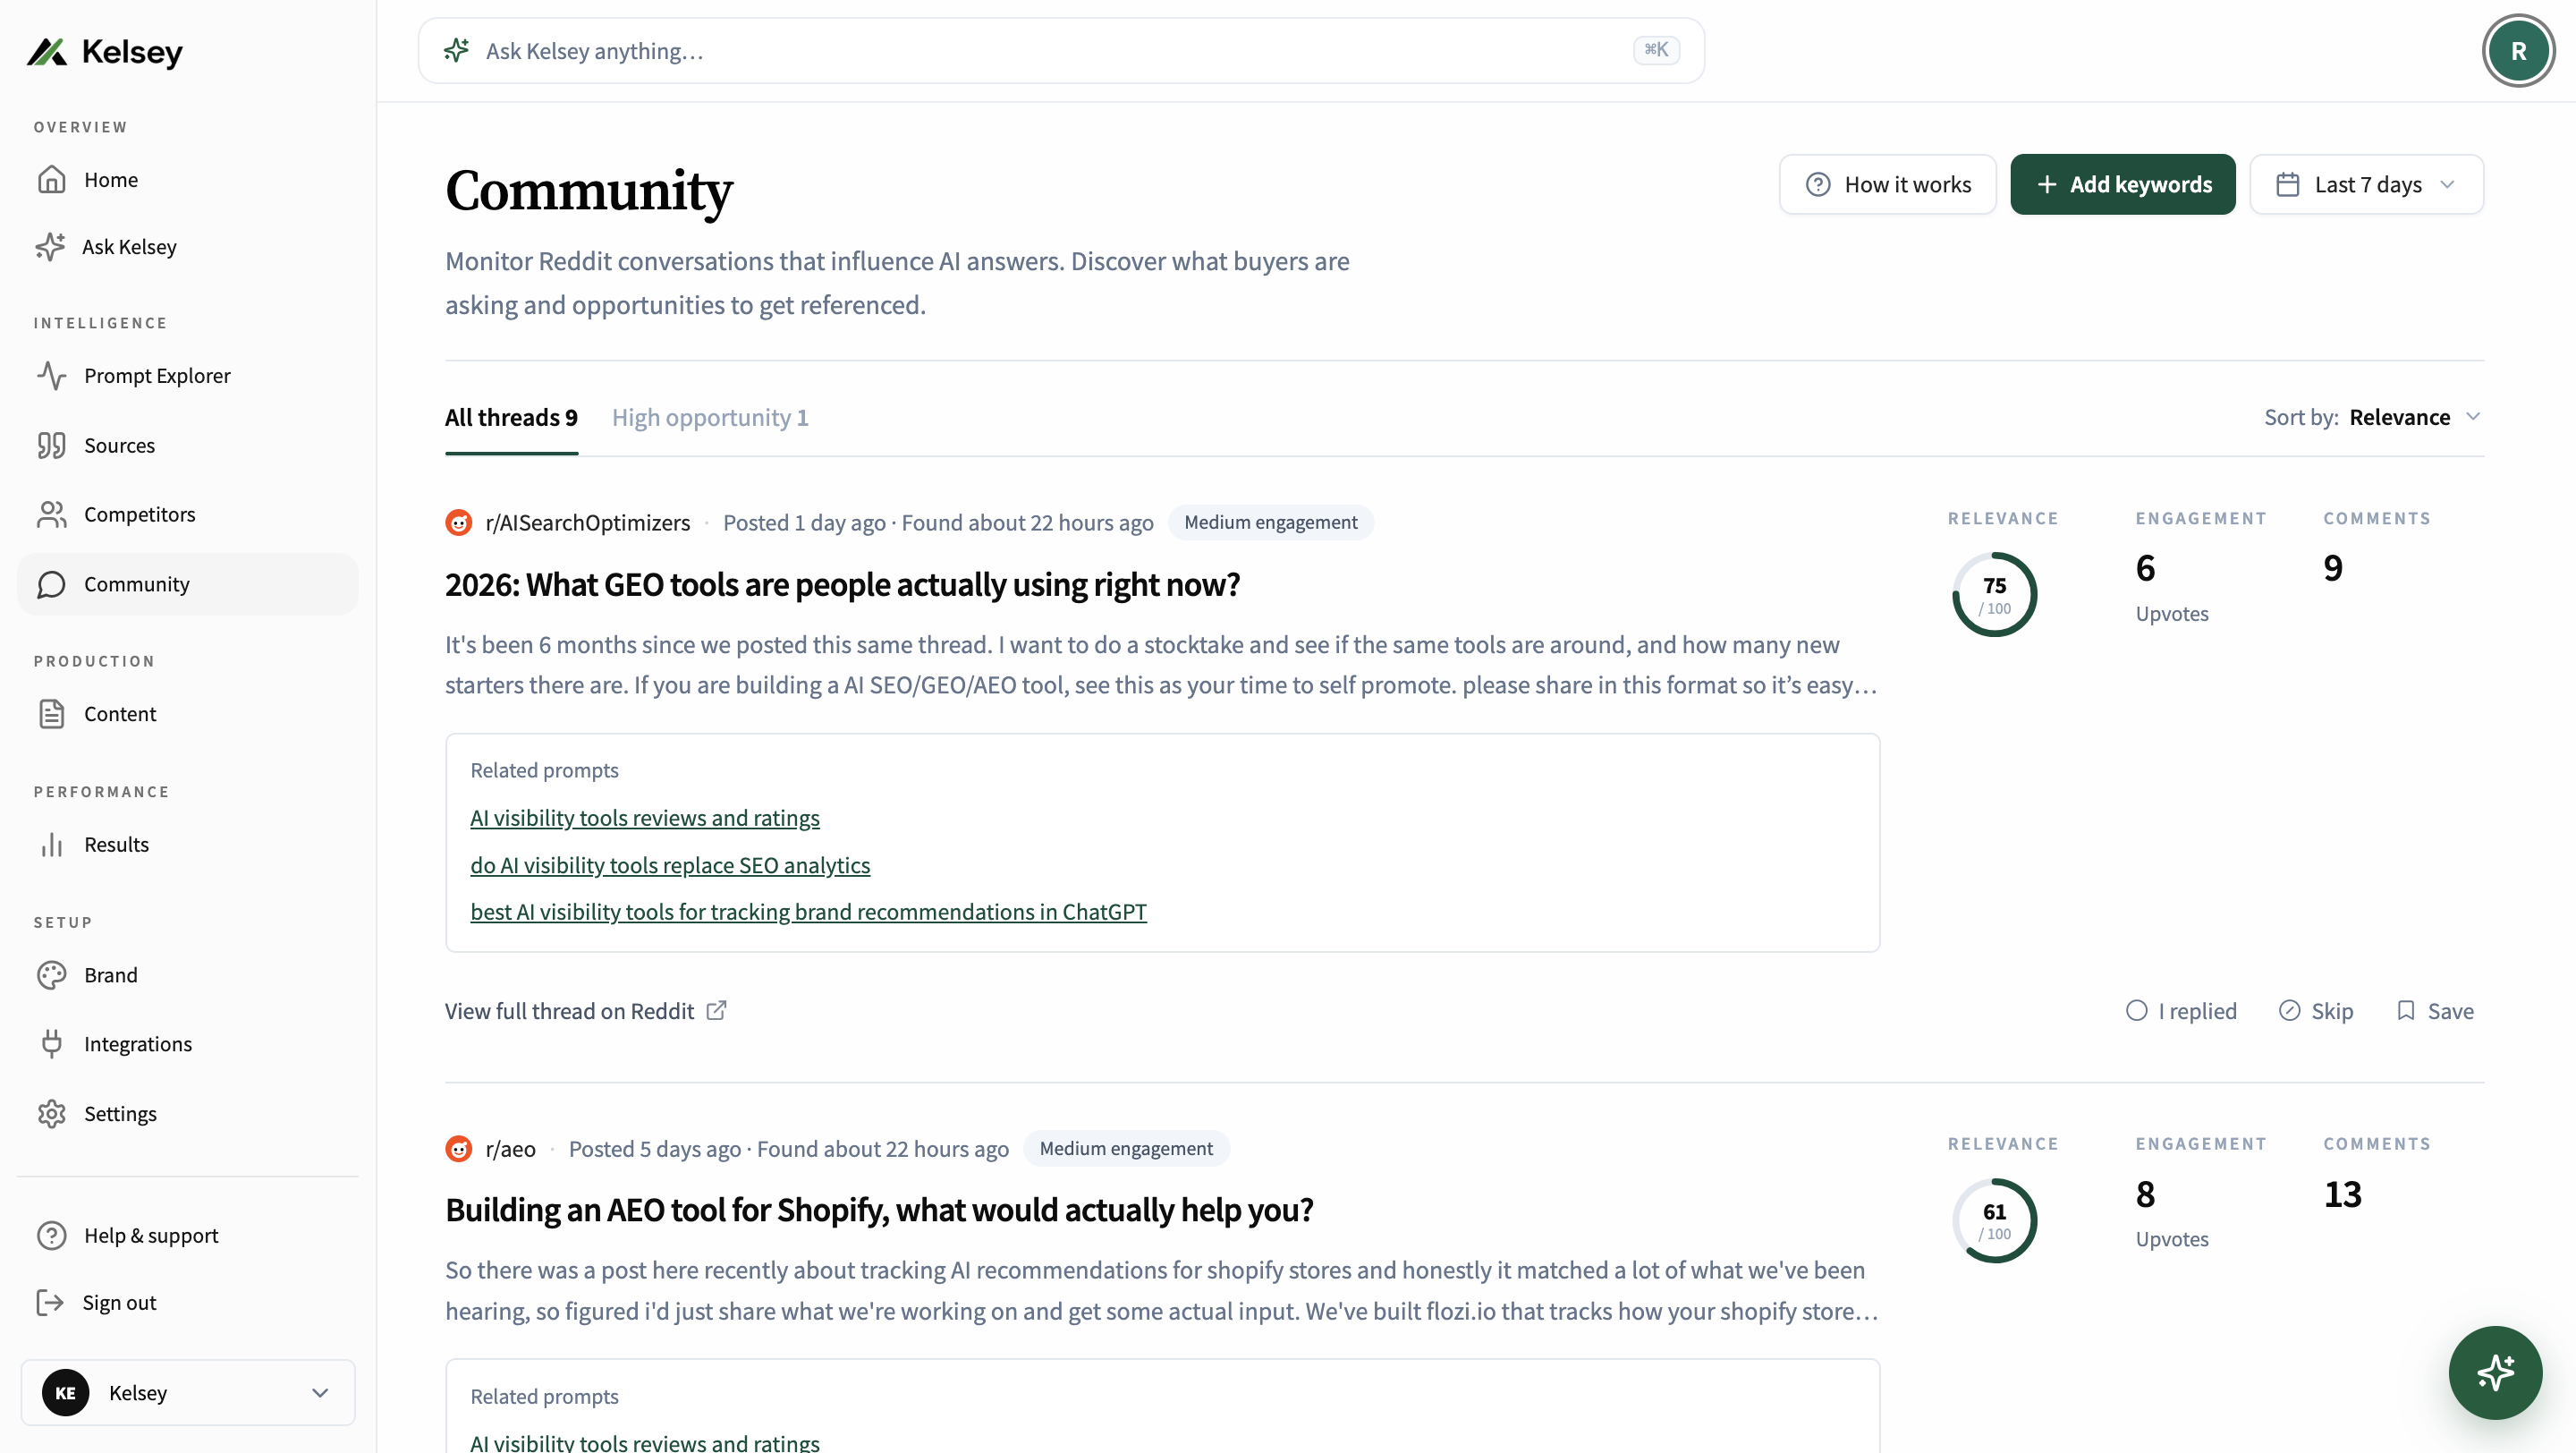Open the Sort by Relevance dropdown
2576x1453 pixels.
2372,417
